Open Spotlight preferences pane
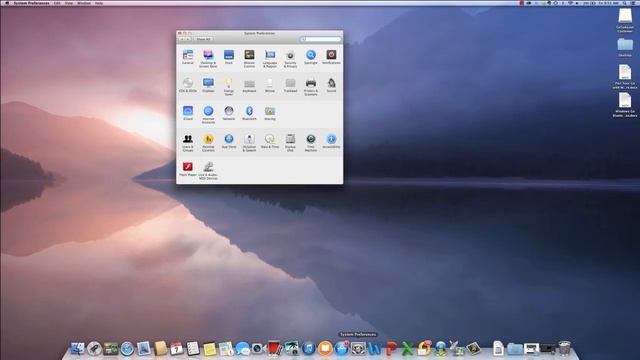The image size is (640, 360). click(x=311, y=57)
